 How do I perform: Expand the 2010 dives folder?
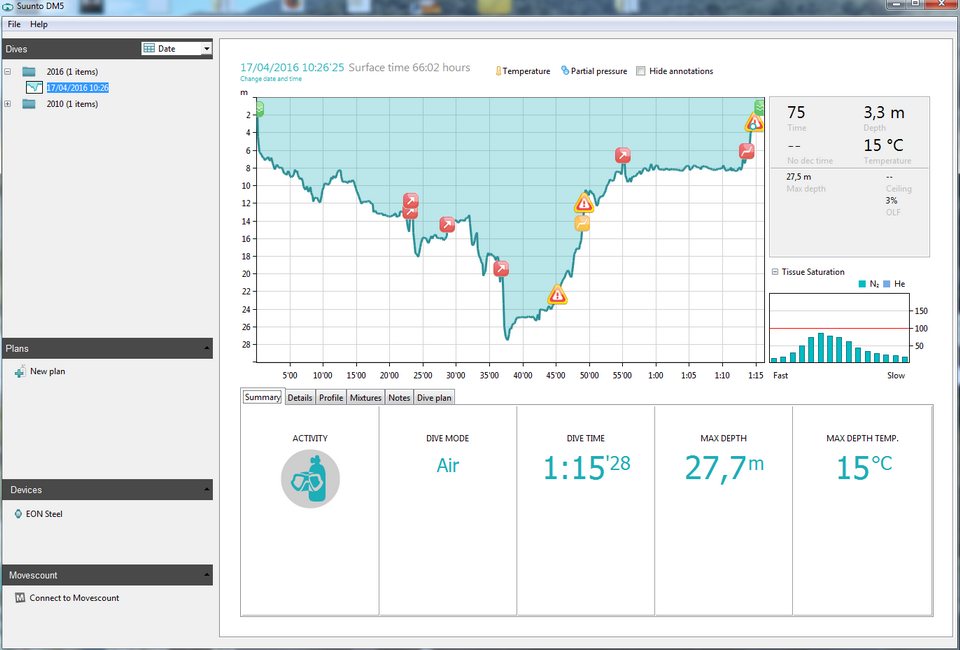(7, 104)
